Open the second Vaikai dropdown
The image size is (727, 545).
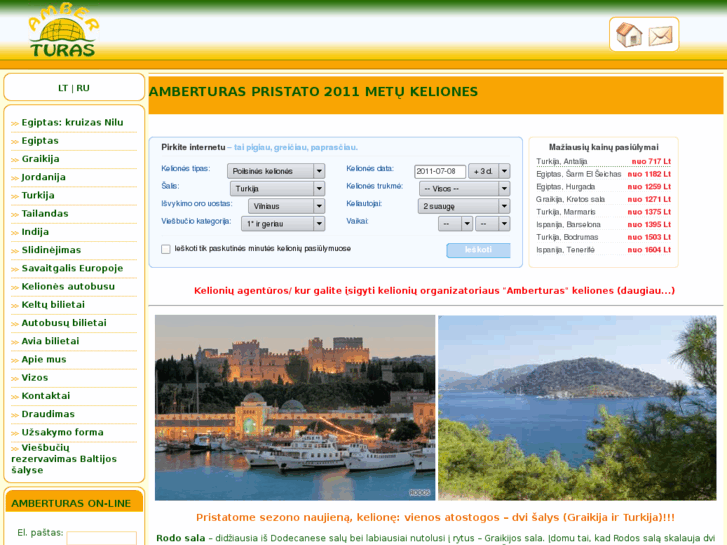tap(493, 224)
